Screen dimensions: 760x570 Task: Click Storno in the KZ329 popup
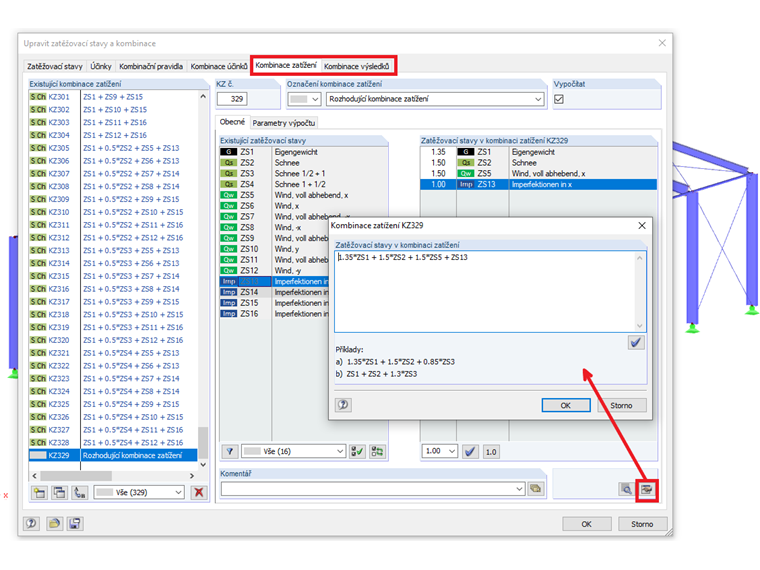point(621,405)
